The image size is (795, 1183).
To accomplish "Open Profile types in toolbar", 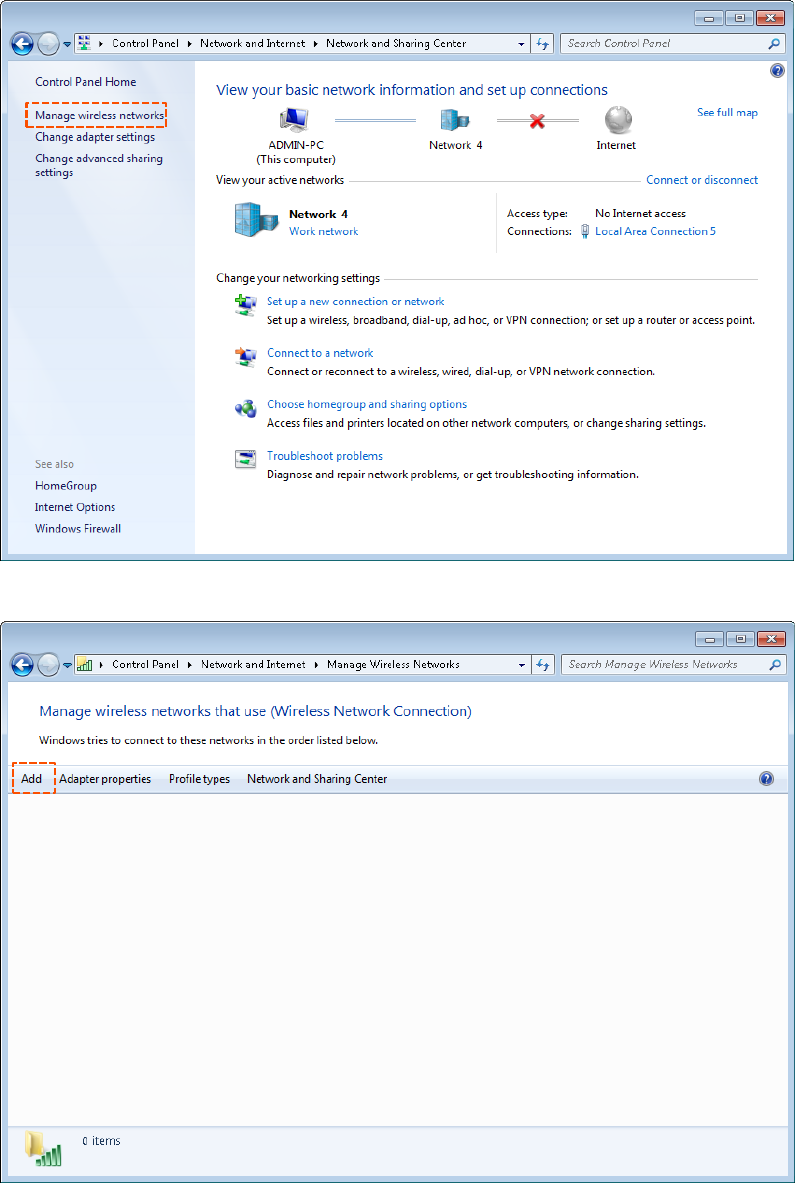I will 199,779.
